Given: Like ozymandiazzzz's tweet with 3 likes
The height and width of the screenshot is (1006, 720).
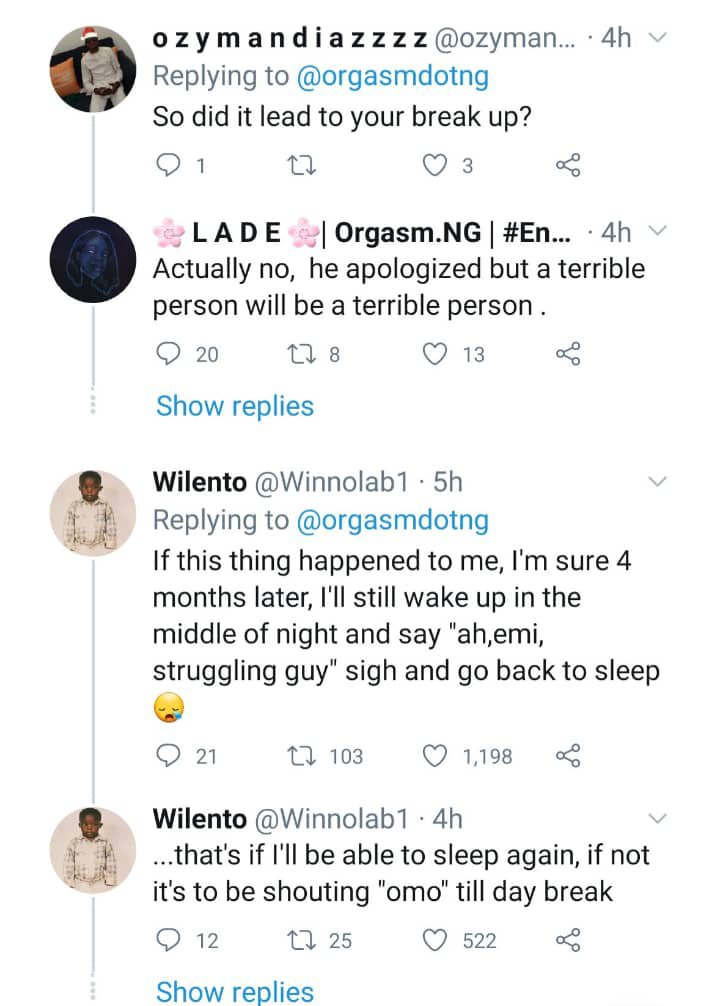Looking at the screenshot, I should click(434, 166).
